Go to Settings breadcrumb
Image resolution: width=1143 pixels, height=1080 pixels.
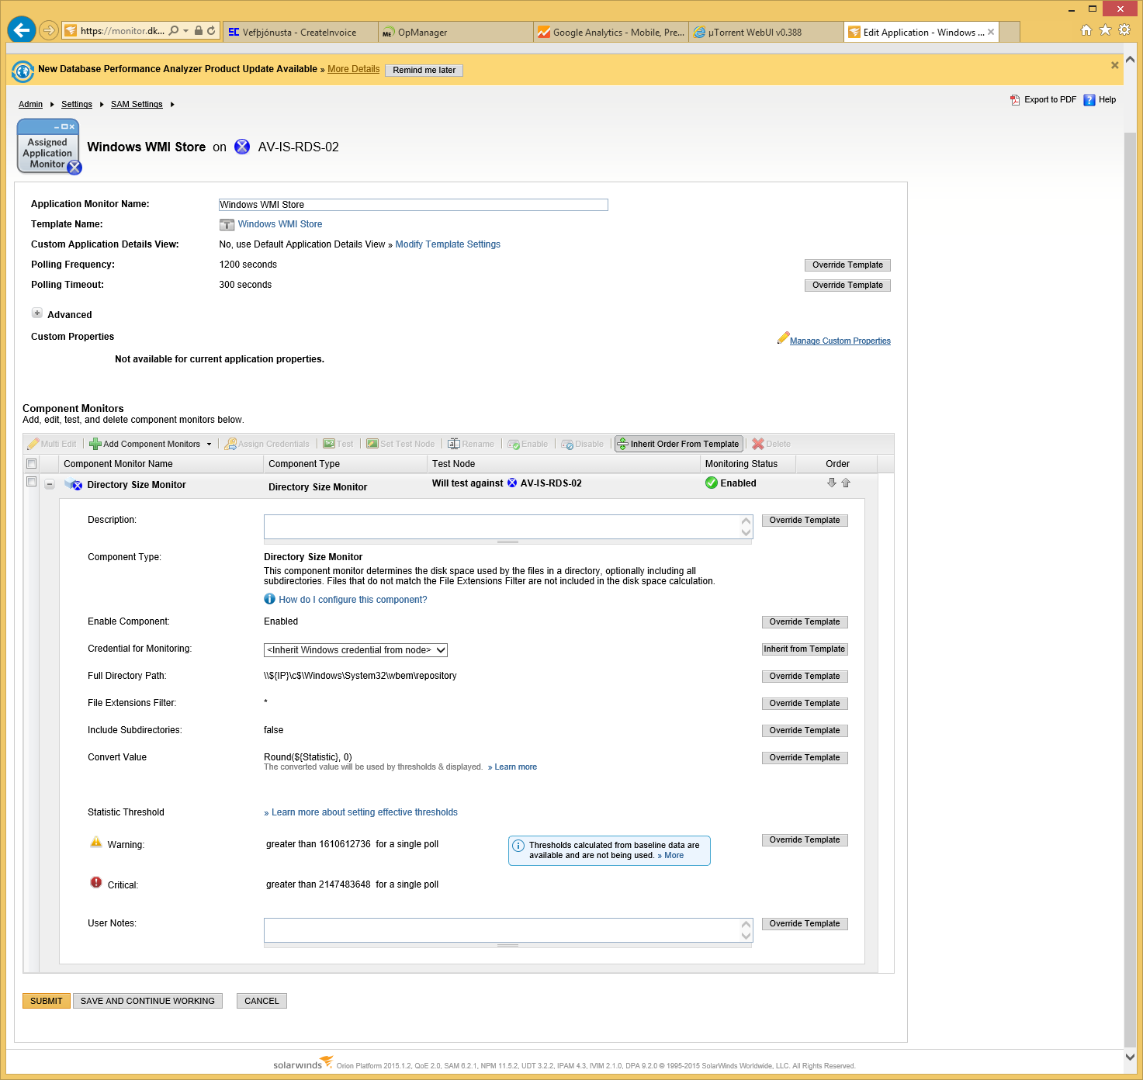pyautogui.click(x=77, y=104)
